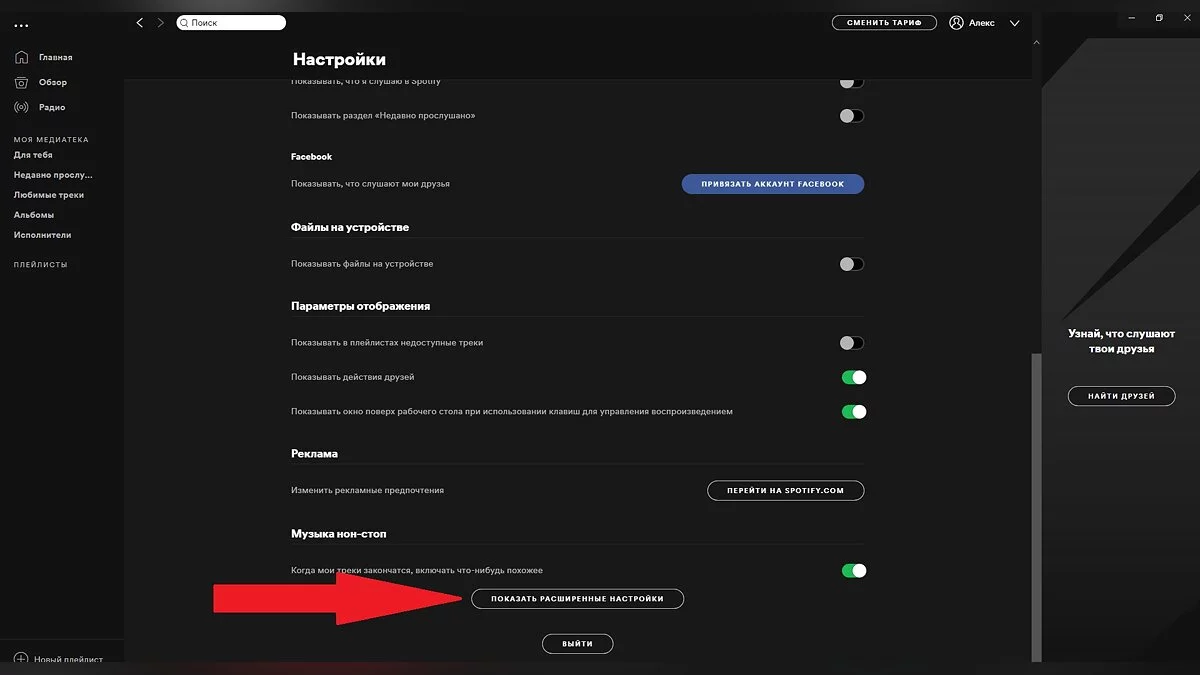The image size is (1200, 675).
Task: Click the Главная home icon
Action: tap(21, 57)
